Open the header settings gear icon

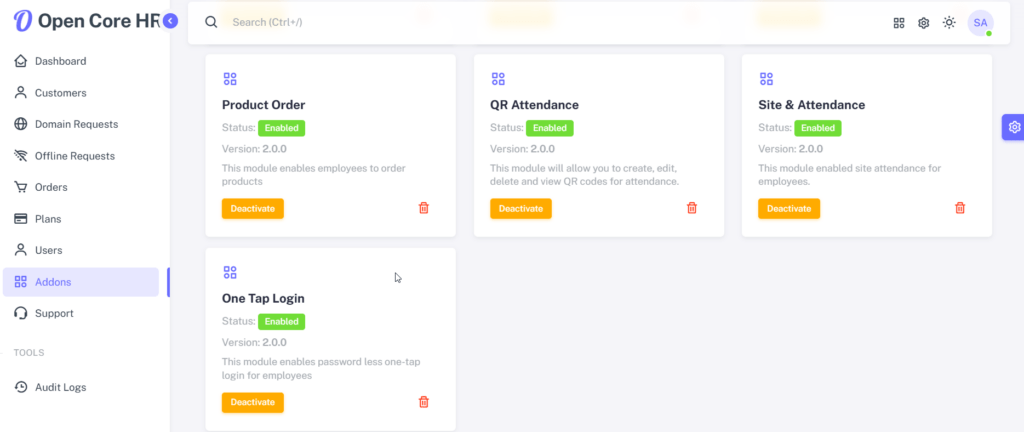(924, 23)
